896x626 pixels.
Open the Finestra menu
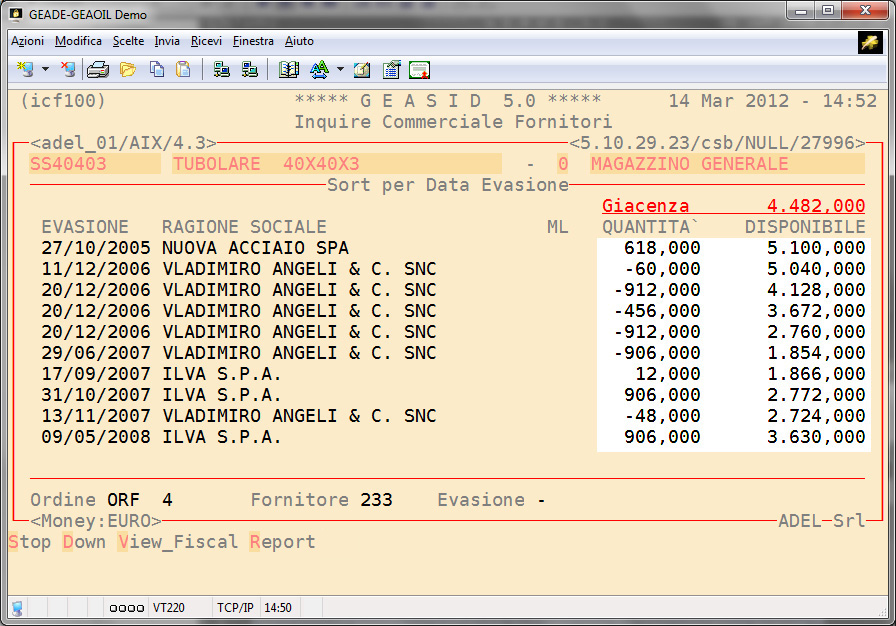pyautogui.click(x=253, y=41)
